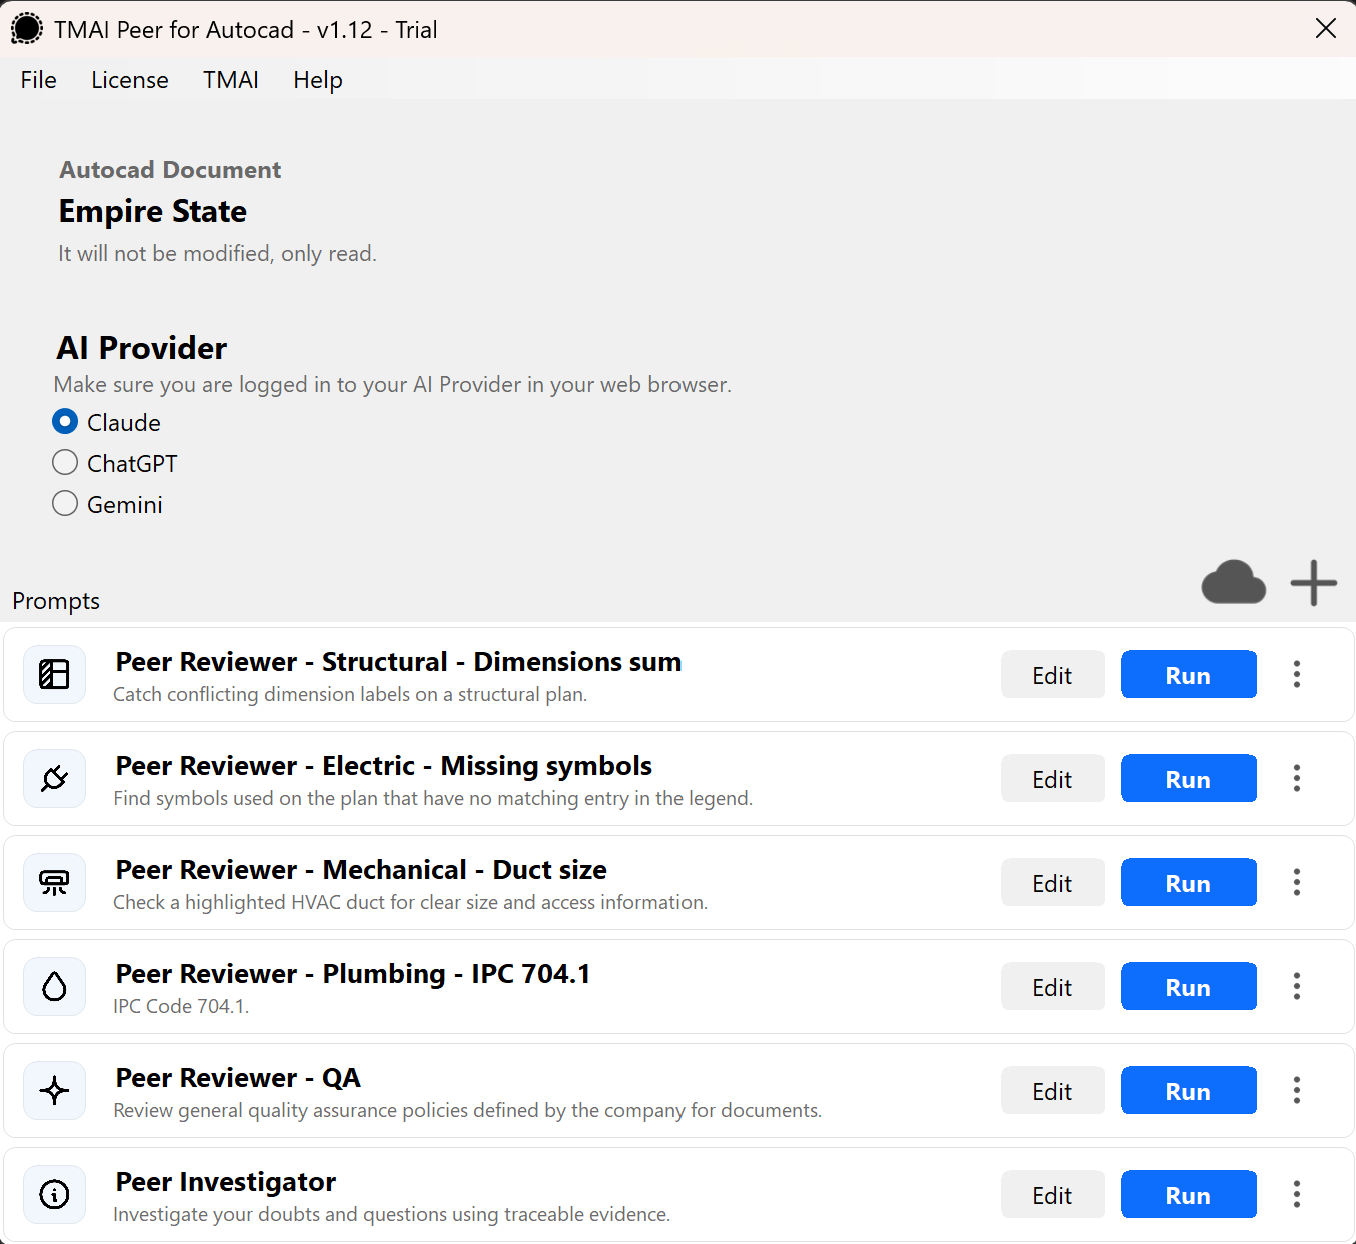Viewport: 1356px width, 1244px height.
Task: Click the TMAI app logo in title bar
Action: pyautogui.click(x=27, y=29)
